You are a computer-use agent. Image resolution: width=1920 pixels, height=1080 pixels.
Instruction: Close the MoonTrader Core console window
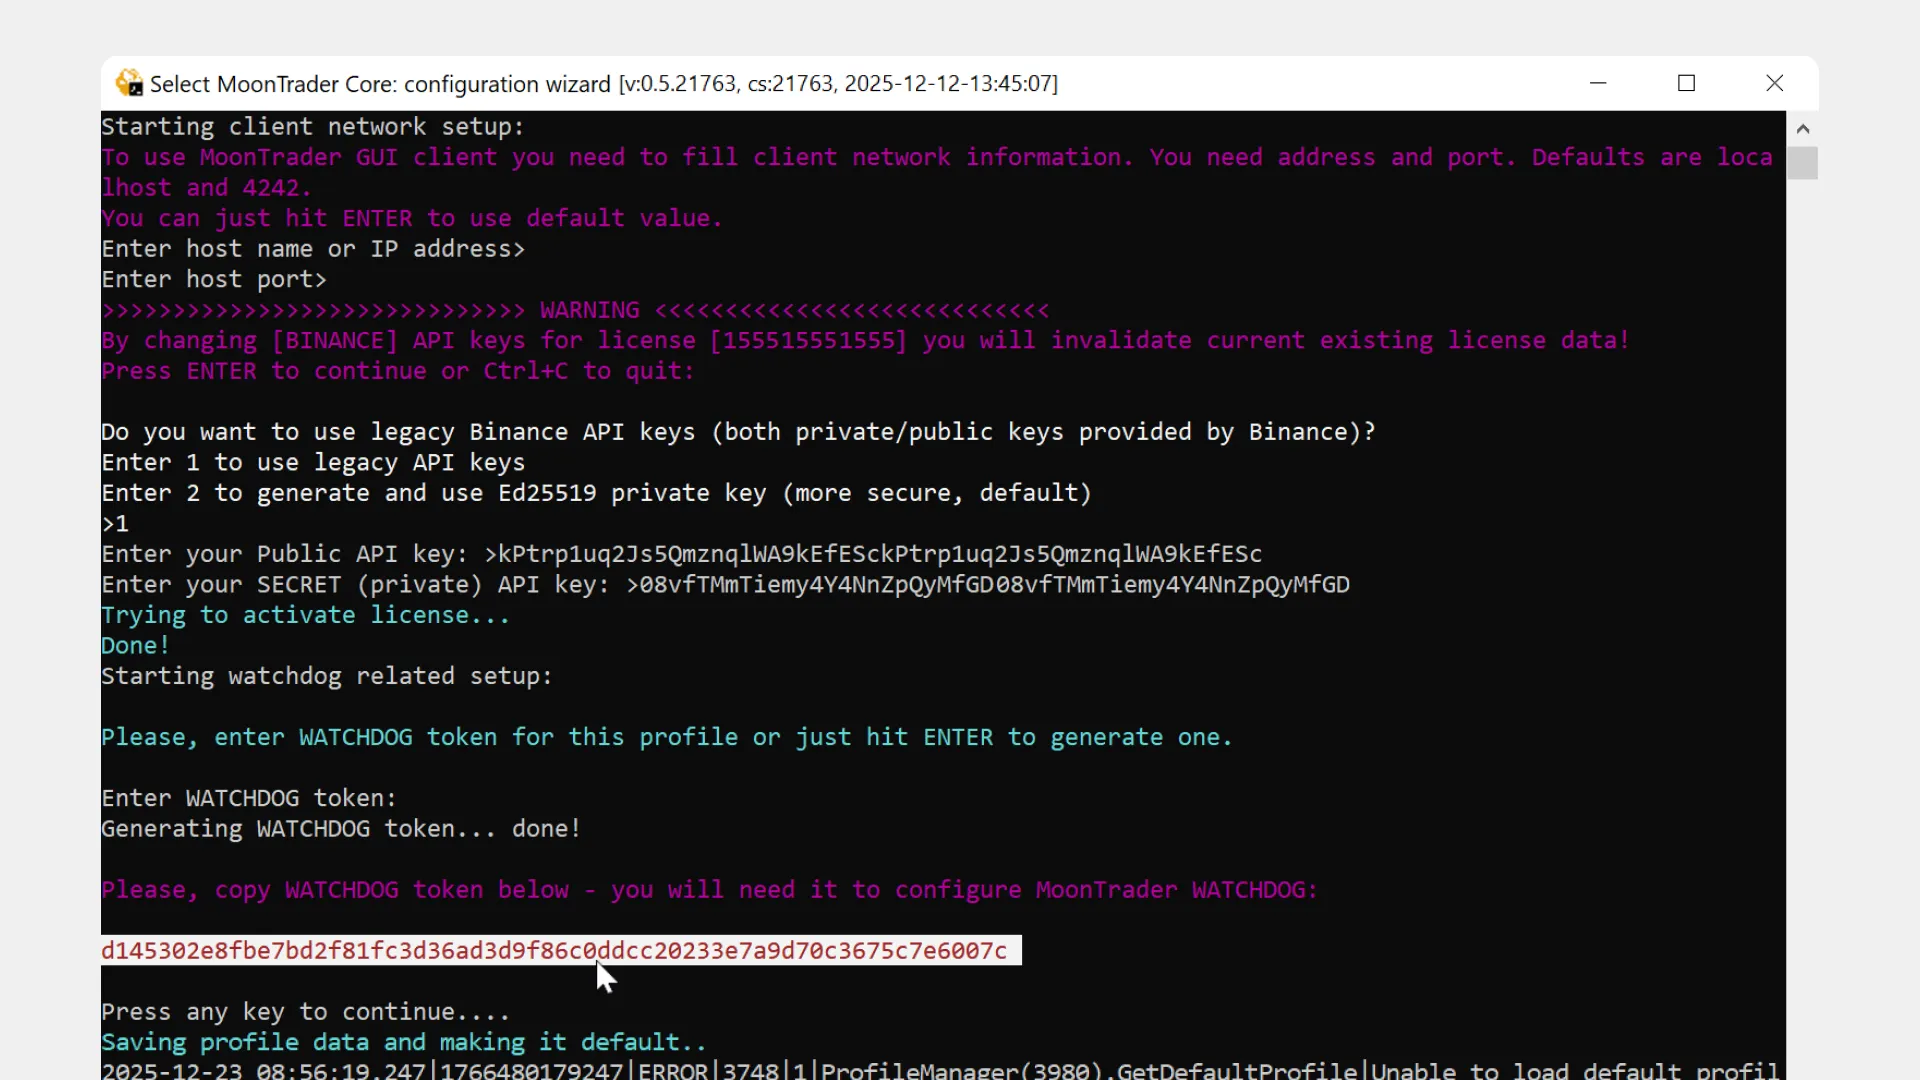(x=1774, y=83)
